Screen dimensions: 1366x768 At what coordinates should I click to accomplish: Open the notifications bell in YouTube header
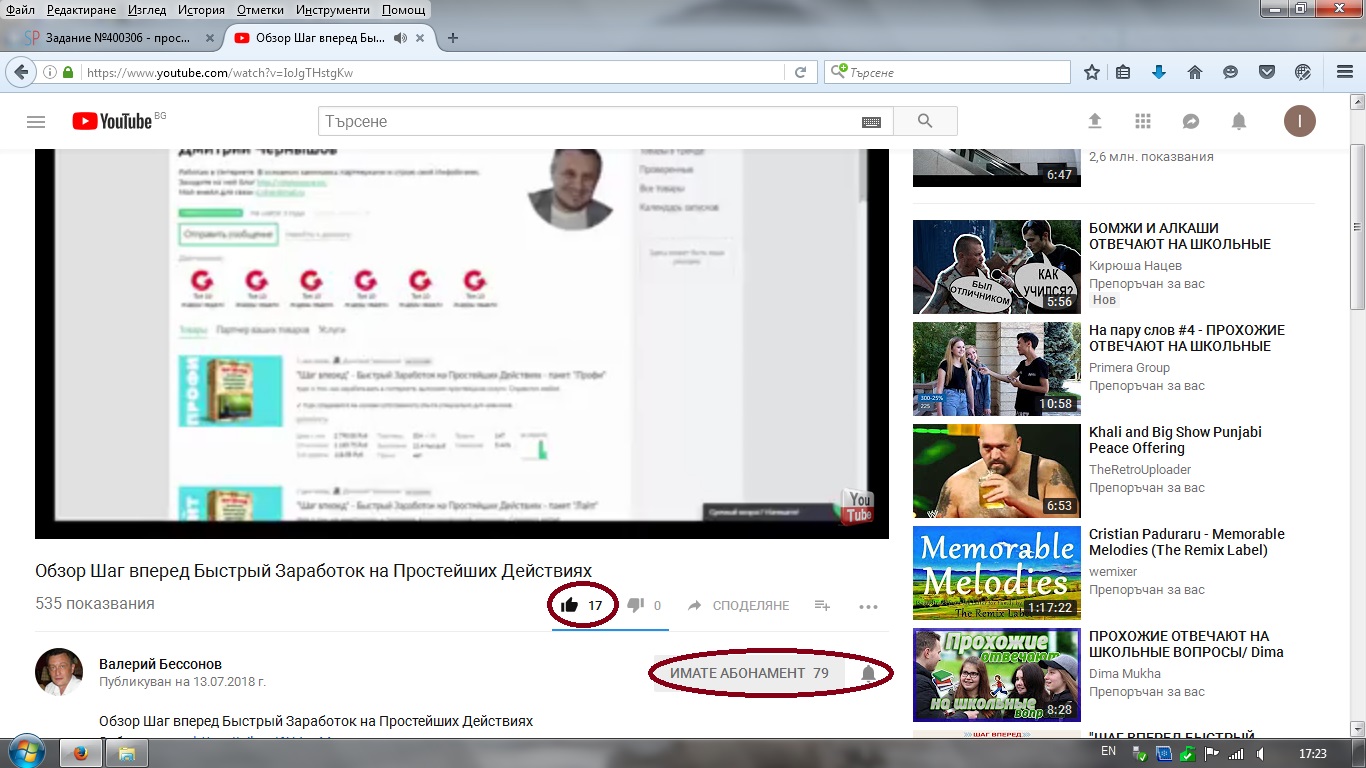(x=1239, y=121)
